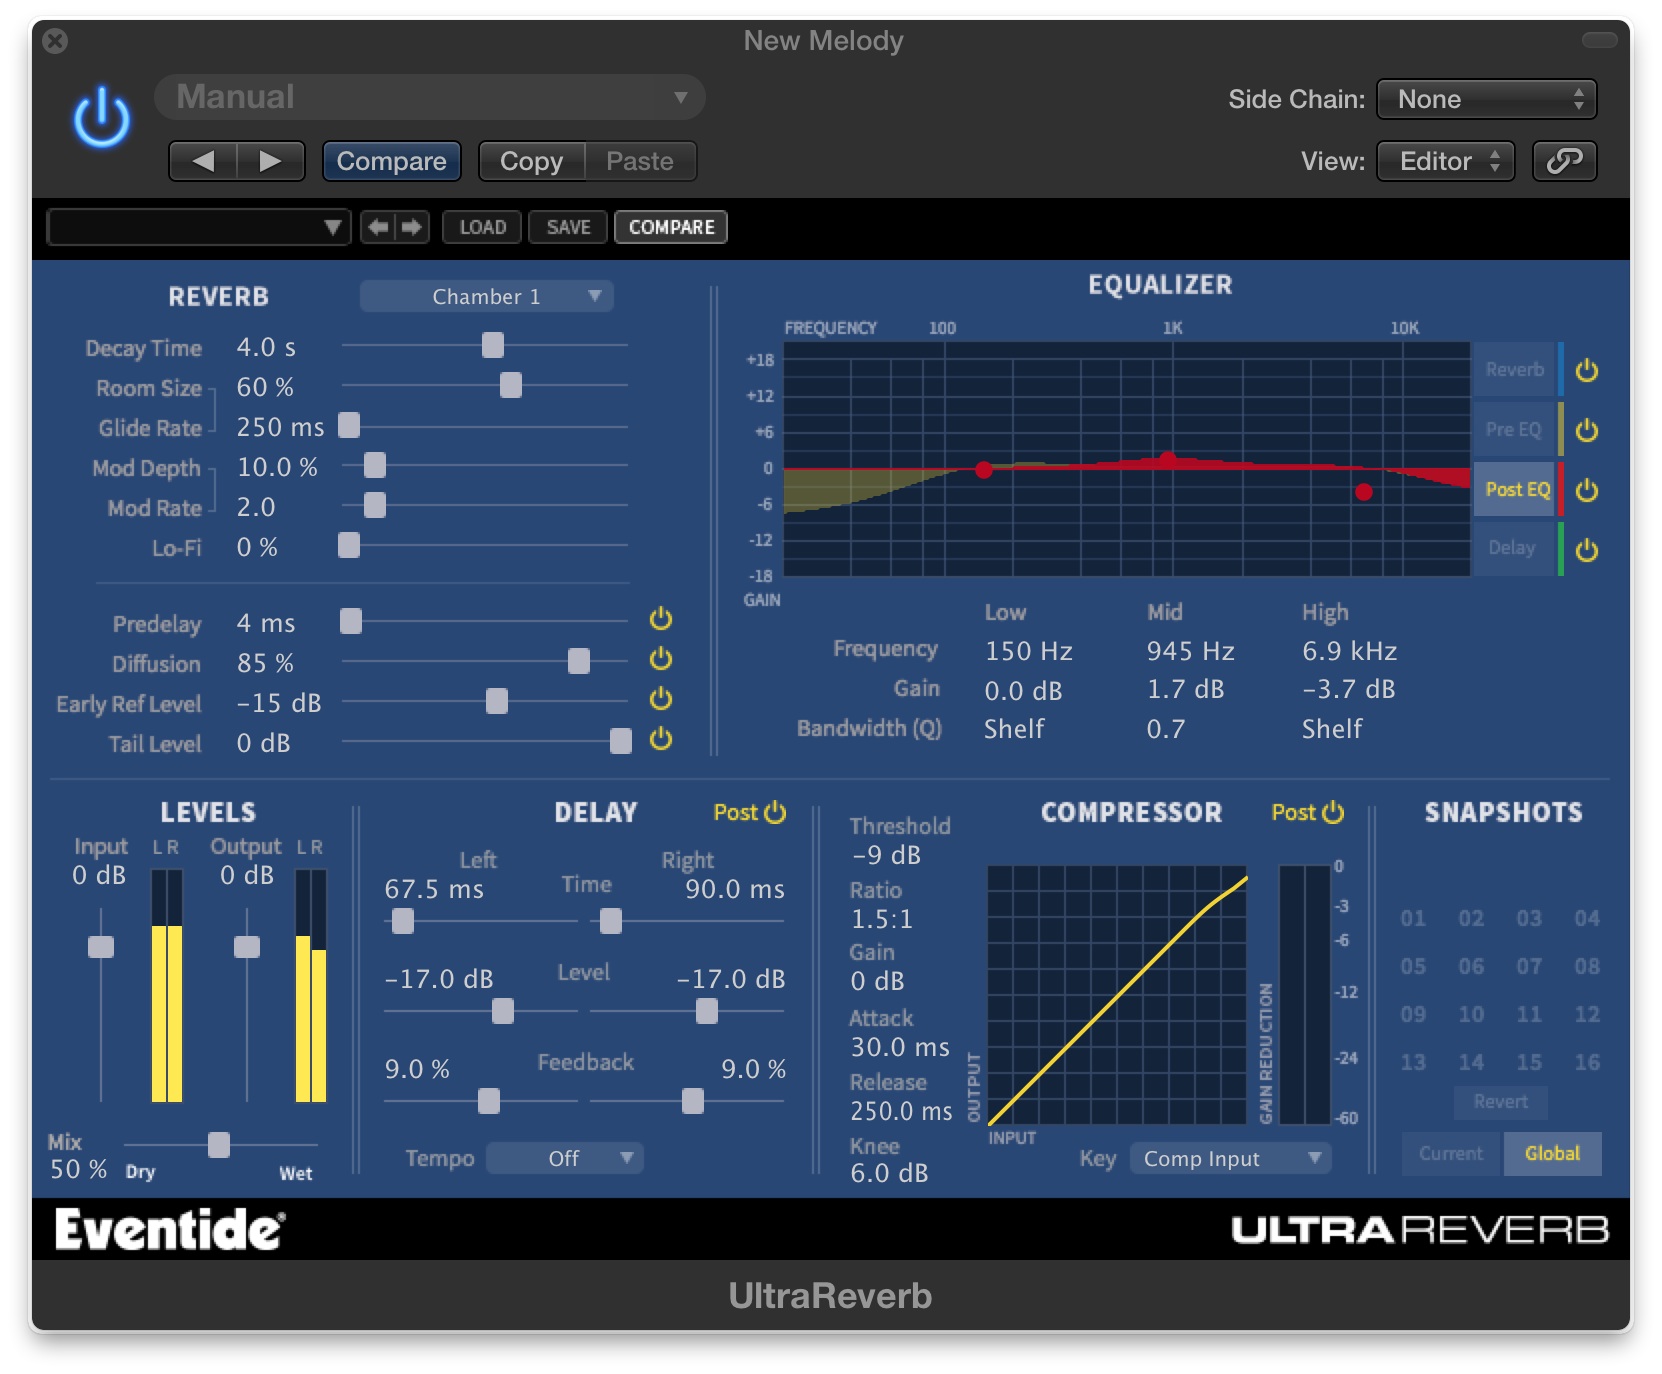Go to the previous preset with left triangle
The height and width of the screenshot is (1374, 1662).
(203, 161)
